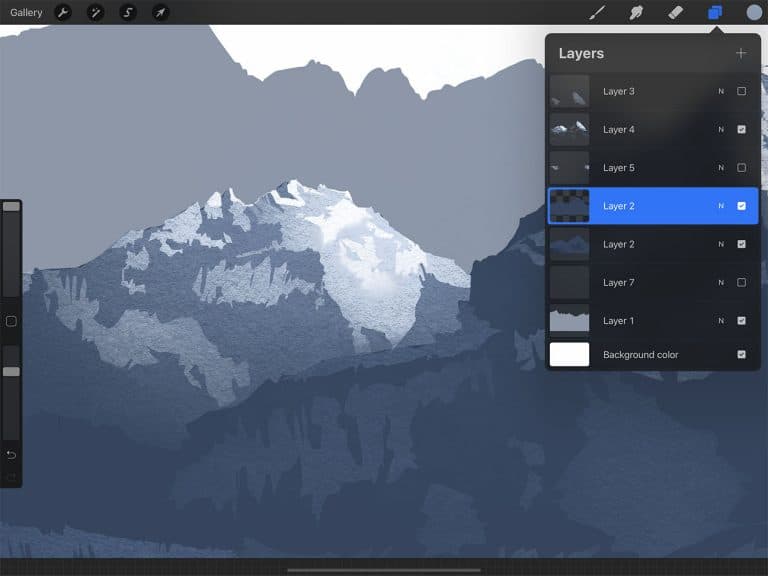Tap the square Modify button in sidebar
Screen dimensions: 768x576
coord(11,321)
